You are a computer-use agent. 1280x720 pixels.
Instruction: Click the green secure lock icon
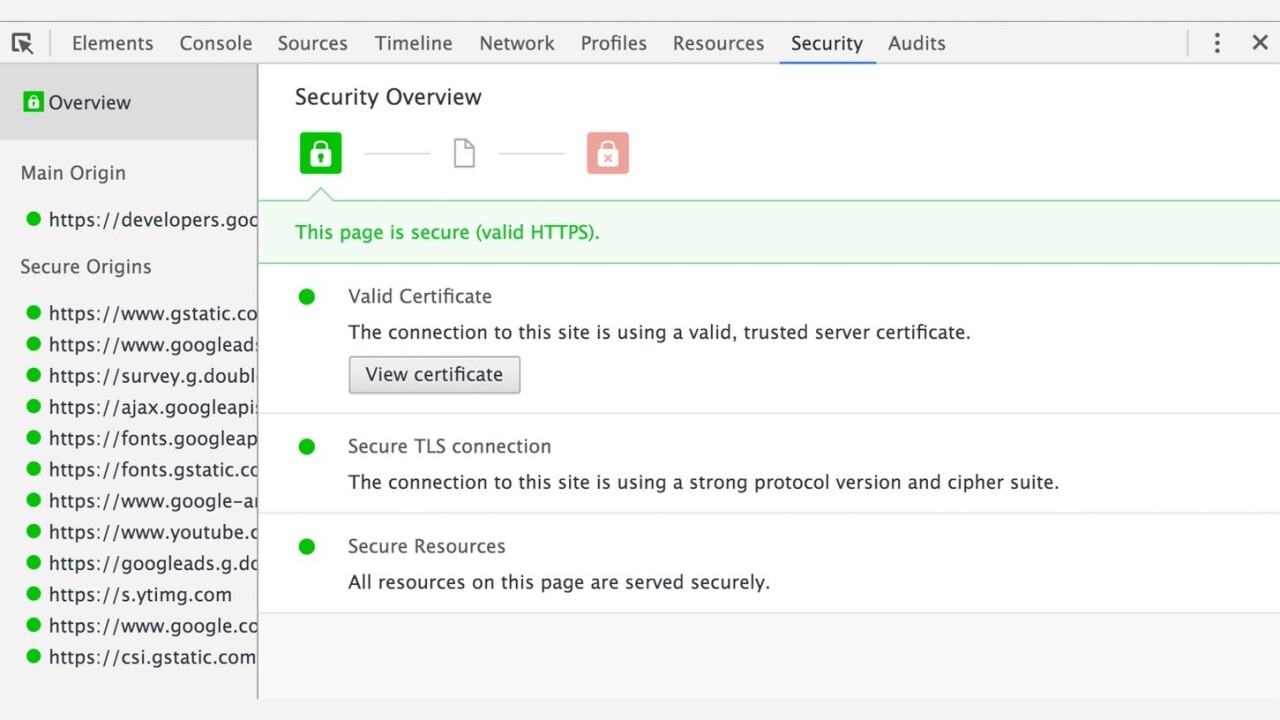click(320, 154)
